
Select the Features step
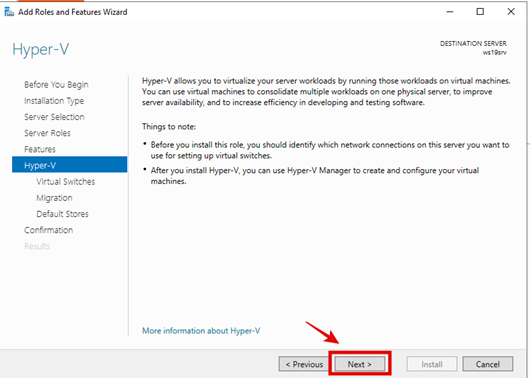click(40, 149)
